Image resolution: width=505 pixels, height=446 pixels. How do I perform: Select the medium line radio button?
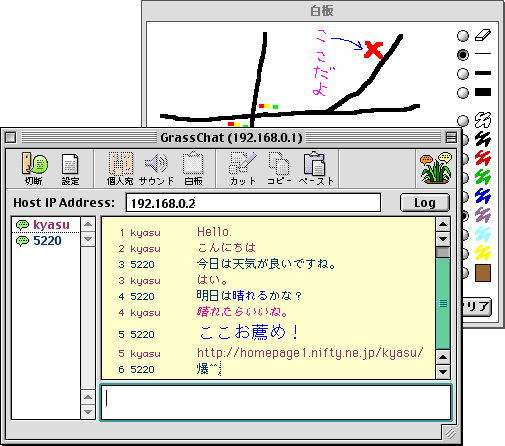[x=463, y=74]
